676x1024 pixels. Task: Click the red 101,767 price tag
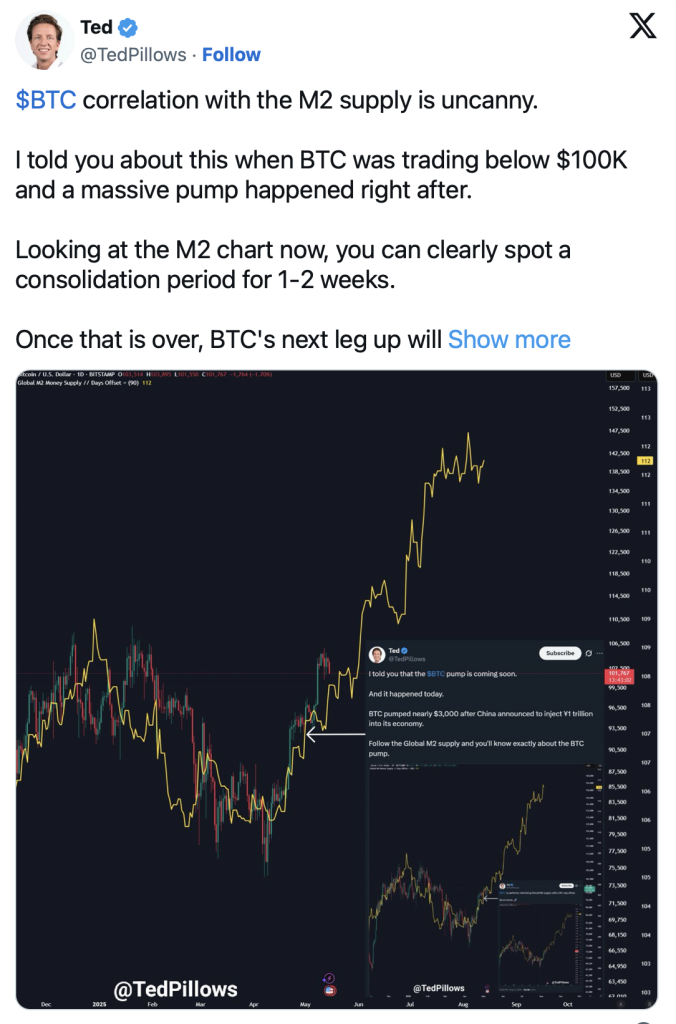tap(619, 676)
